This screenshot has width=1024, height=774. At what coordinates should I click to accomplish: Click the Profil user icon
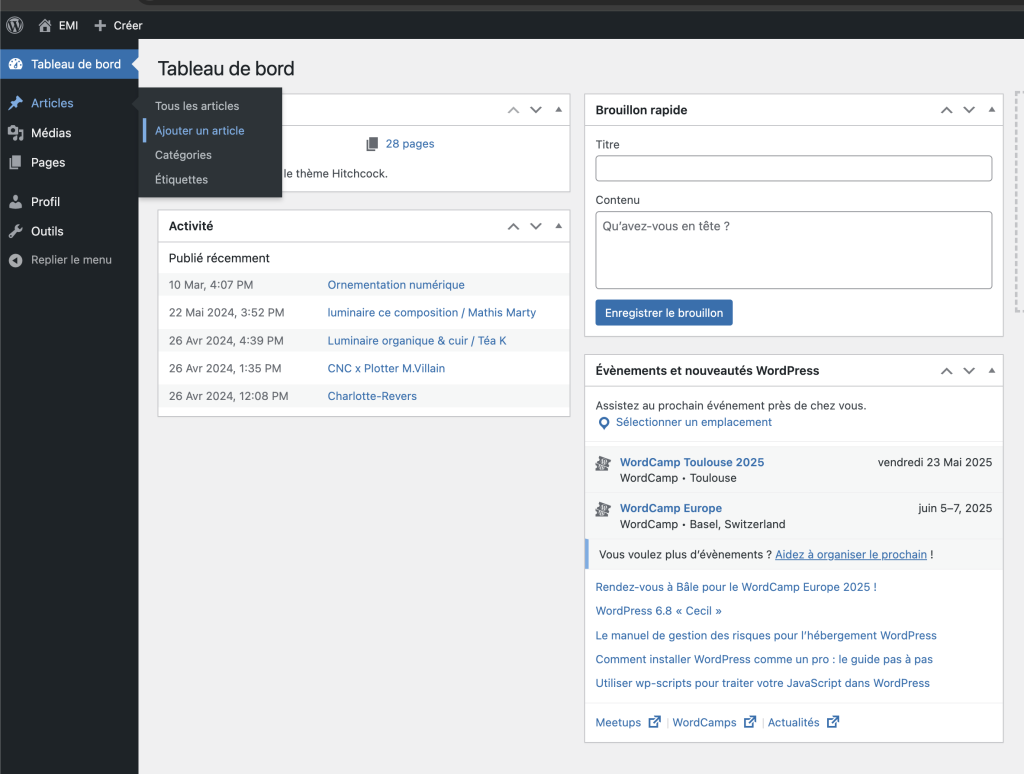(x=16, y=202)
